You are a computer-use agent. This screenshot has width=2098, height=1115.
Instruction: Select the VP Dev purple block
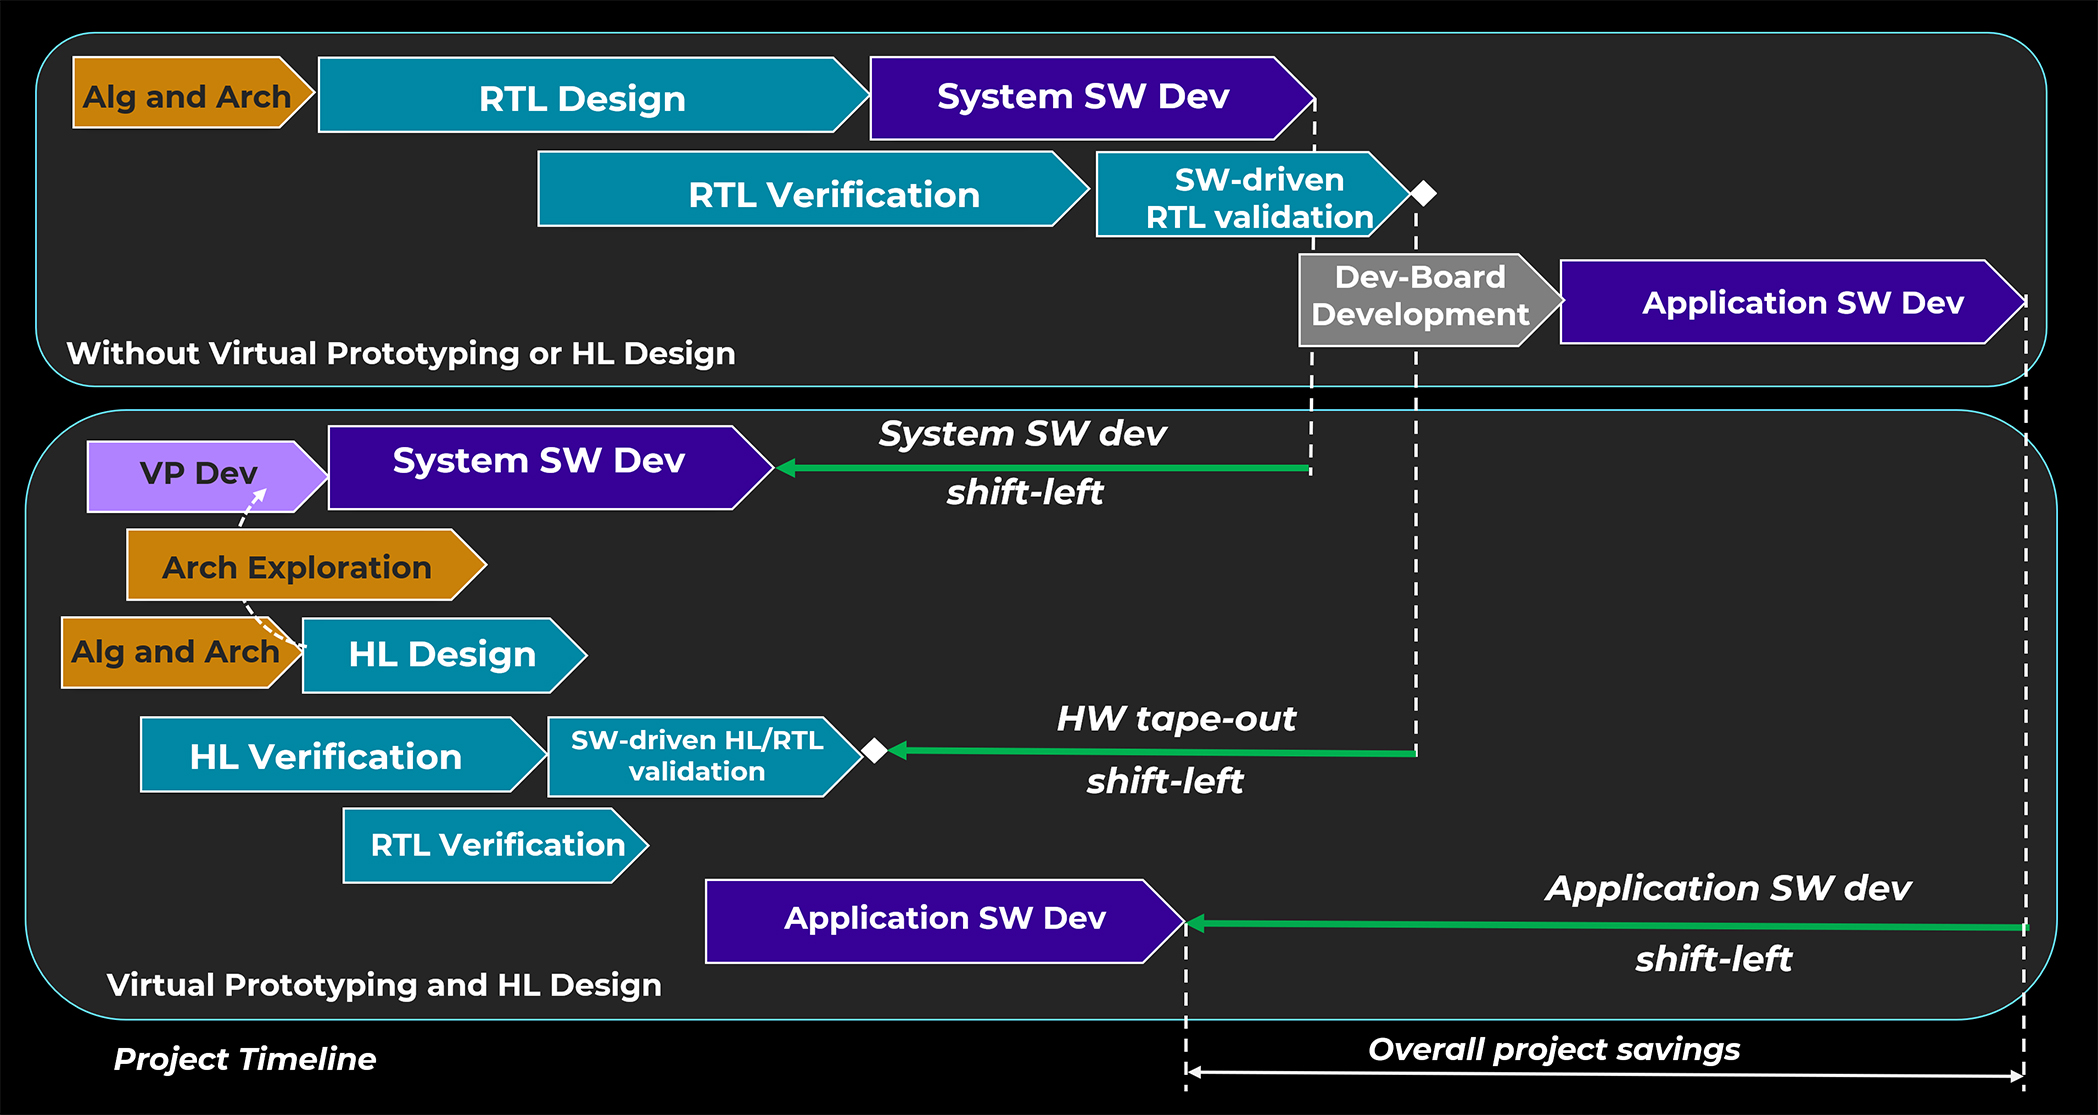198,474
